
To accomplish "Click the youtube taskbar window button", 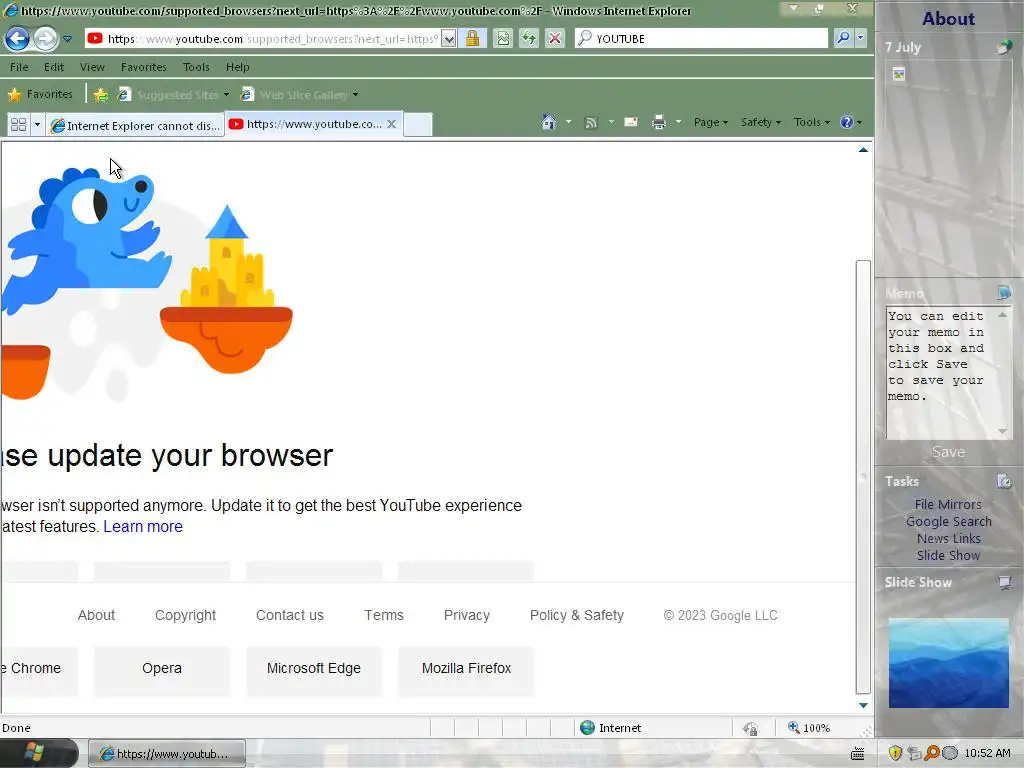I will pos(167,754).
